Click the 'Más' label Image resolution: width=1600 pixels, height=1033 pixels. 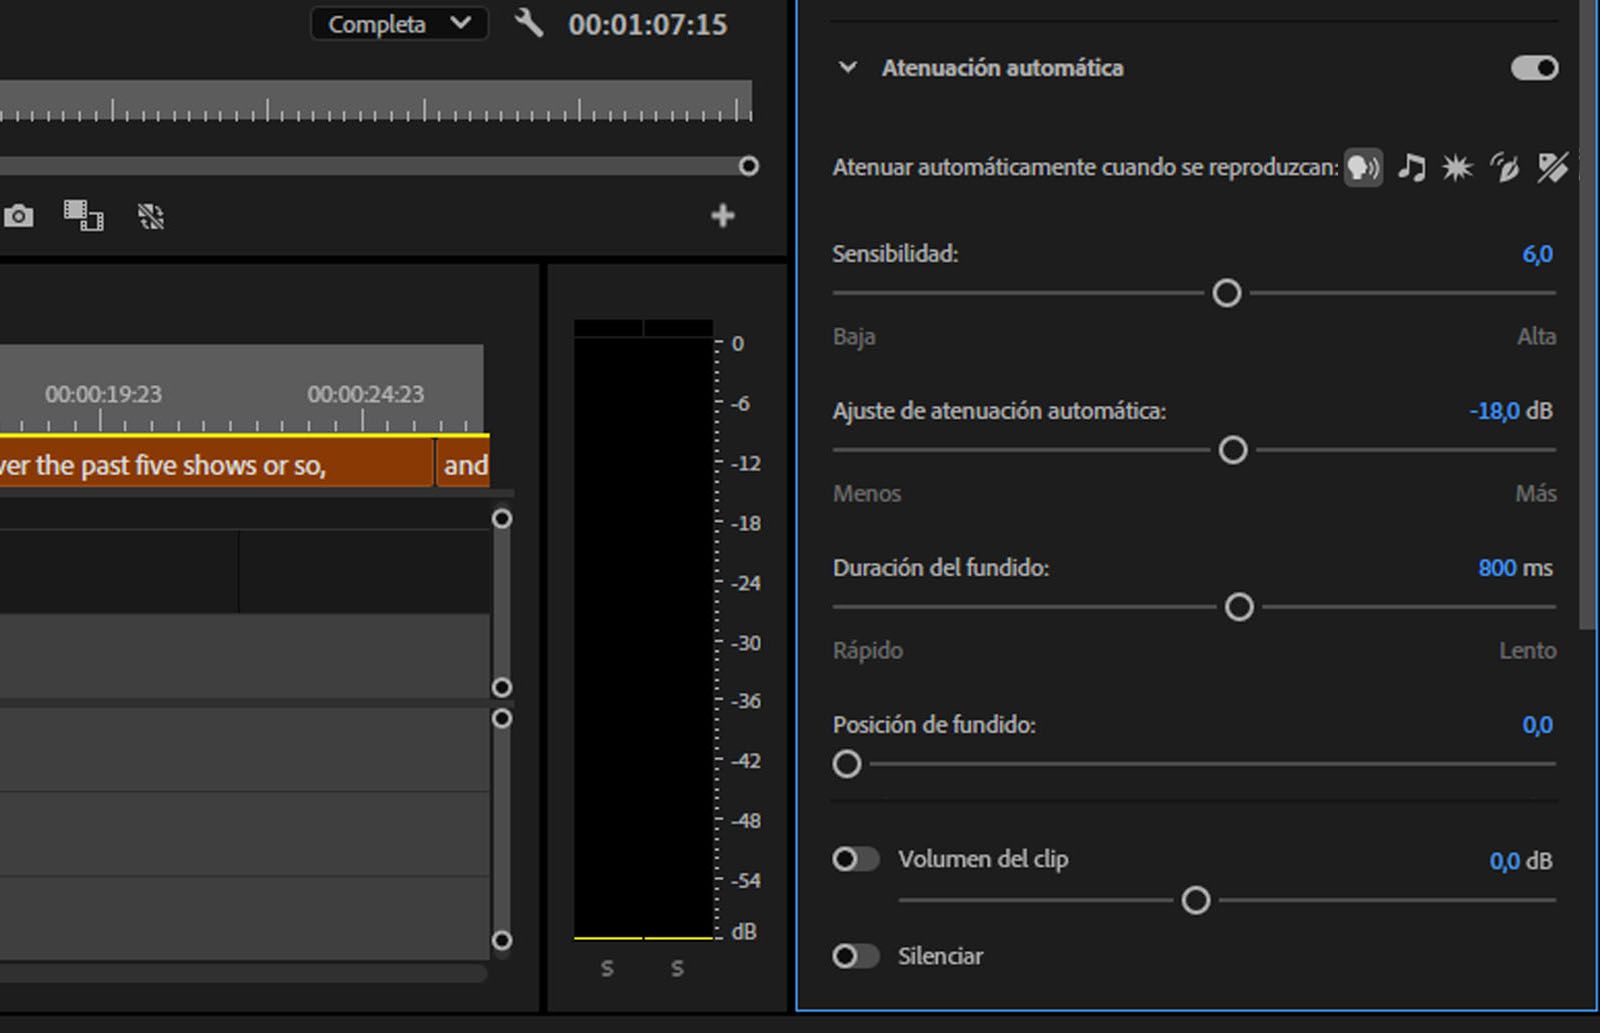(1536, 494)
